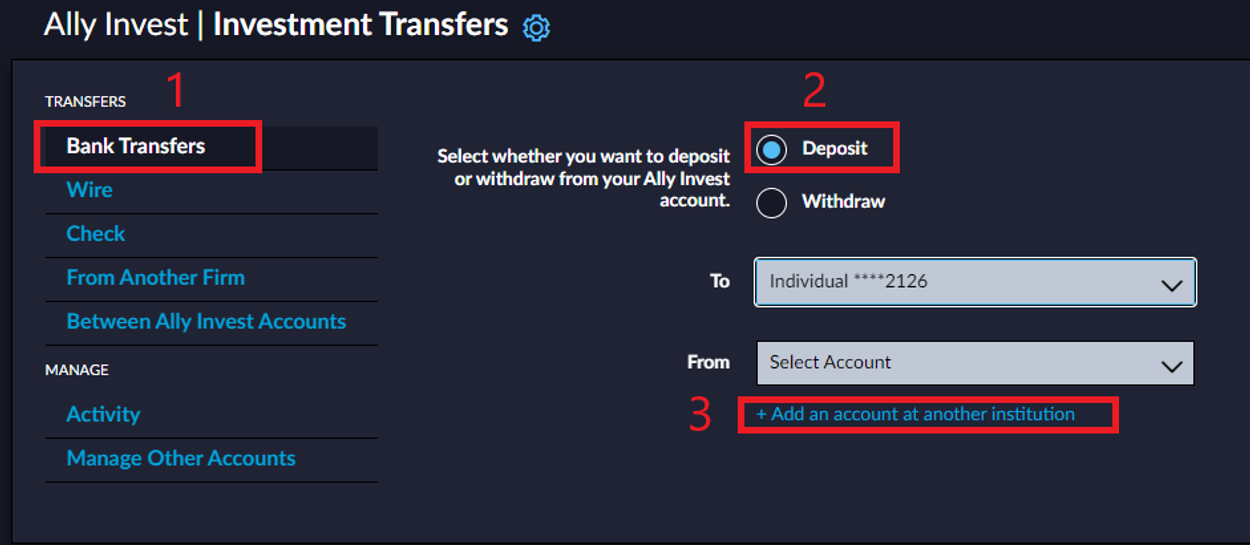
Task: Select the Withdraw radio button
Action: point(771,203)
